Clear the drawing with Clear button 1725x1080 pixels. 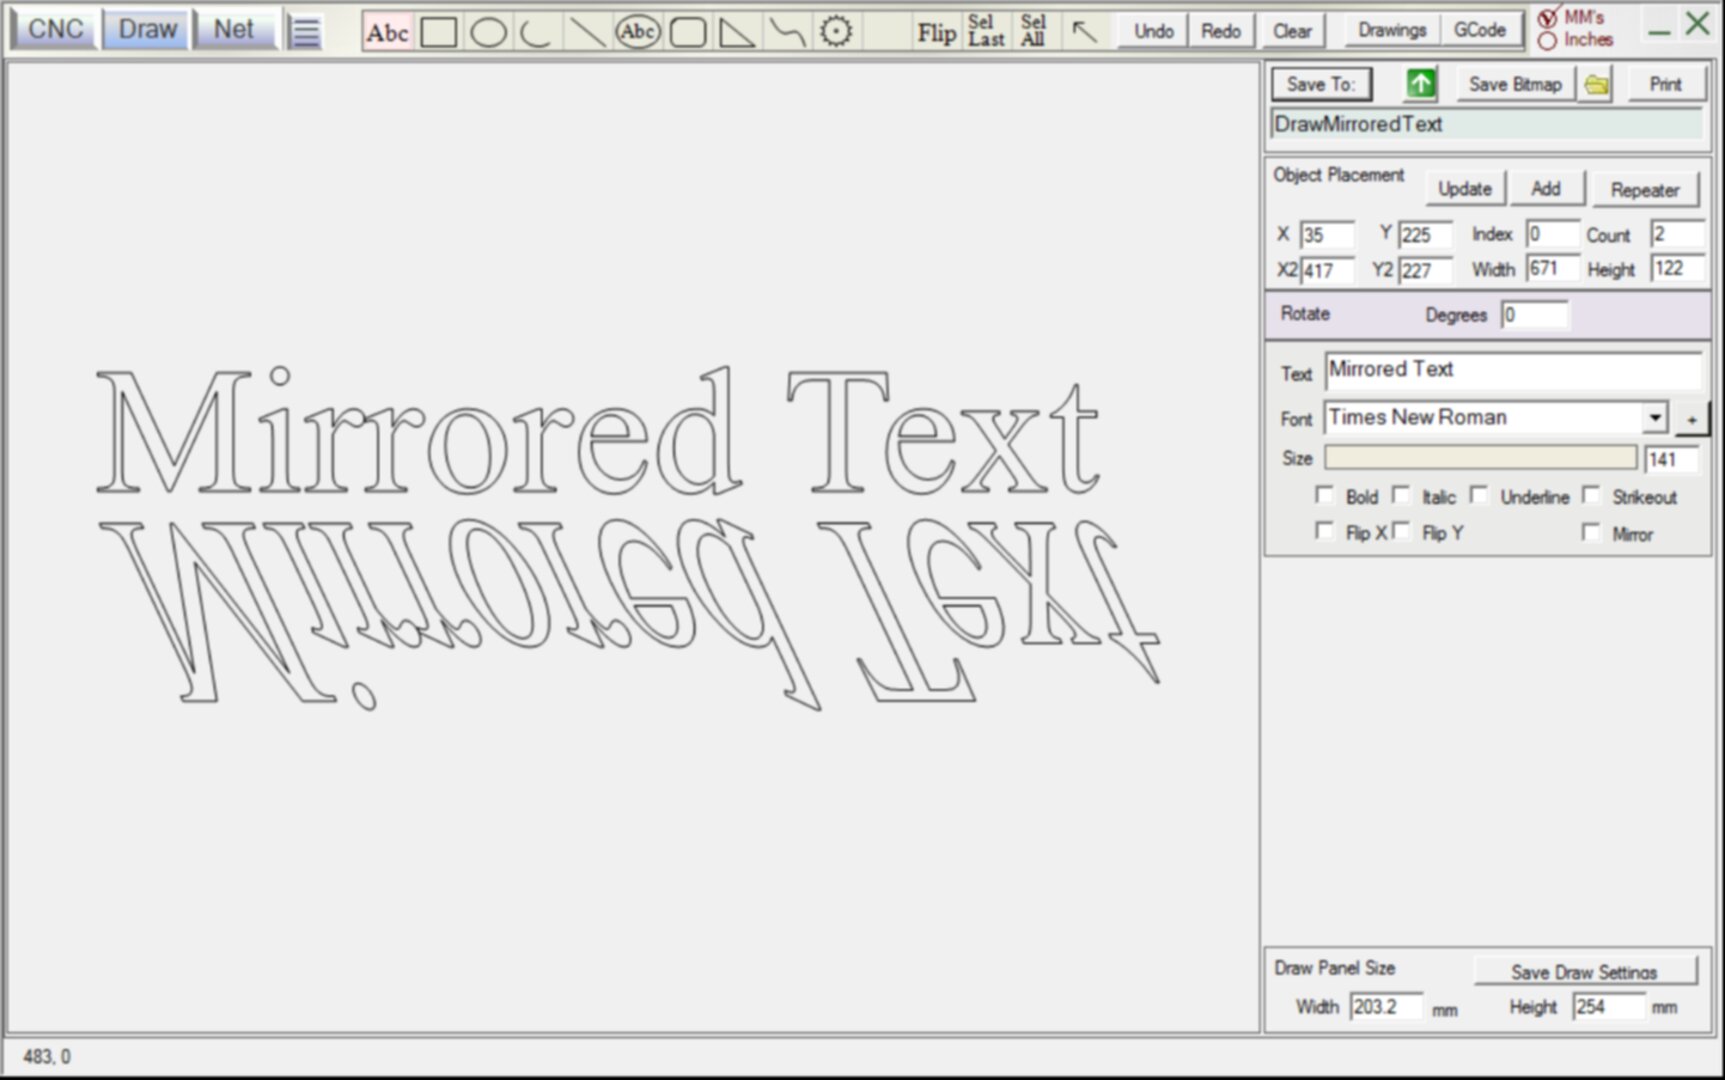1292,31
